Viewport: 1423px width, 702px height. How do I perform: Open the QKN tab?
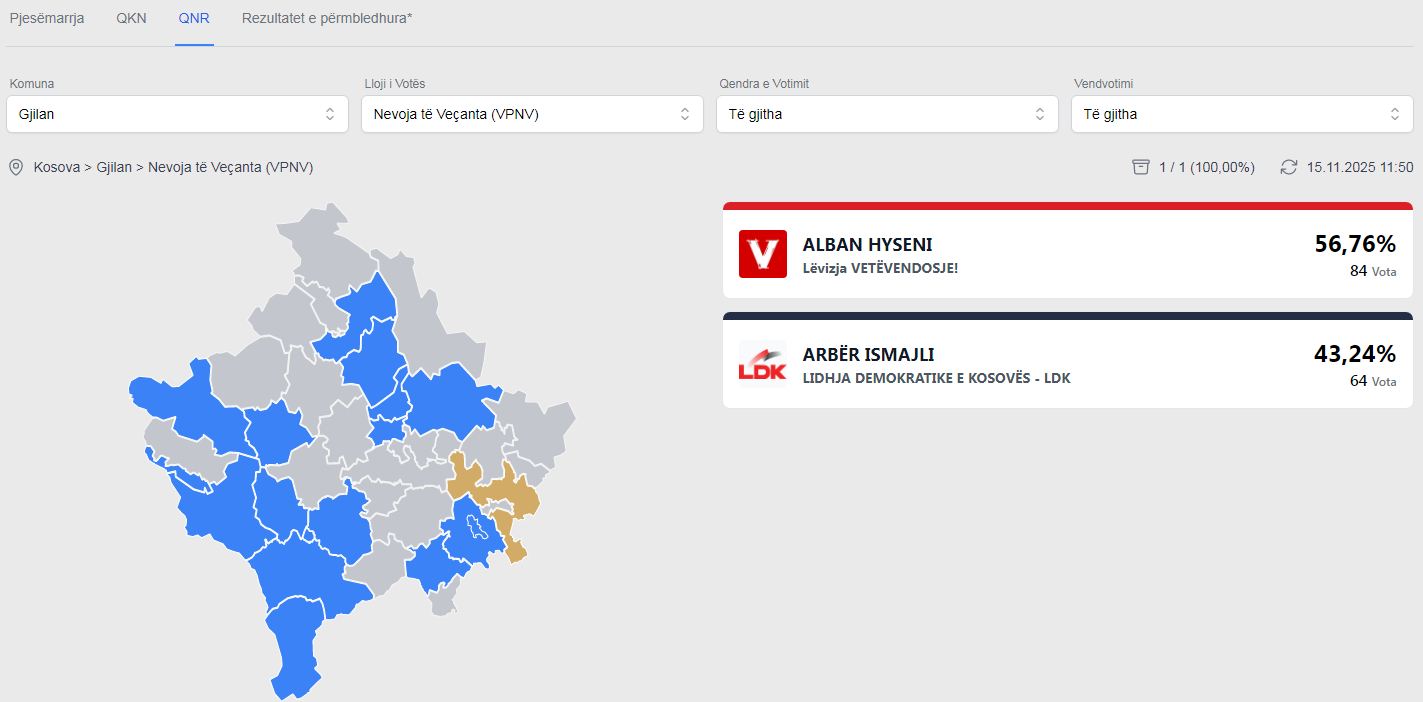coord(131,18)
